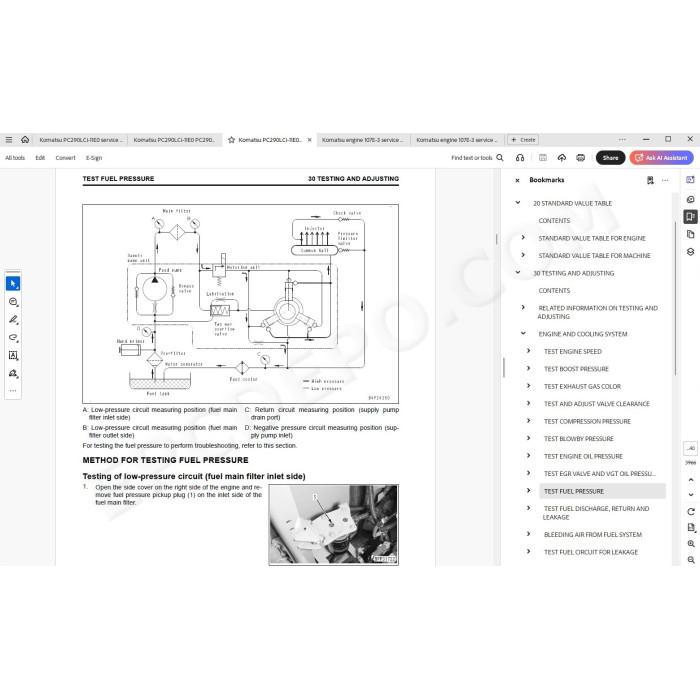
Task: Switch to second Komatsu PC290LCi-11E0 PC290 tab
Action: [x=175, y=140]
